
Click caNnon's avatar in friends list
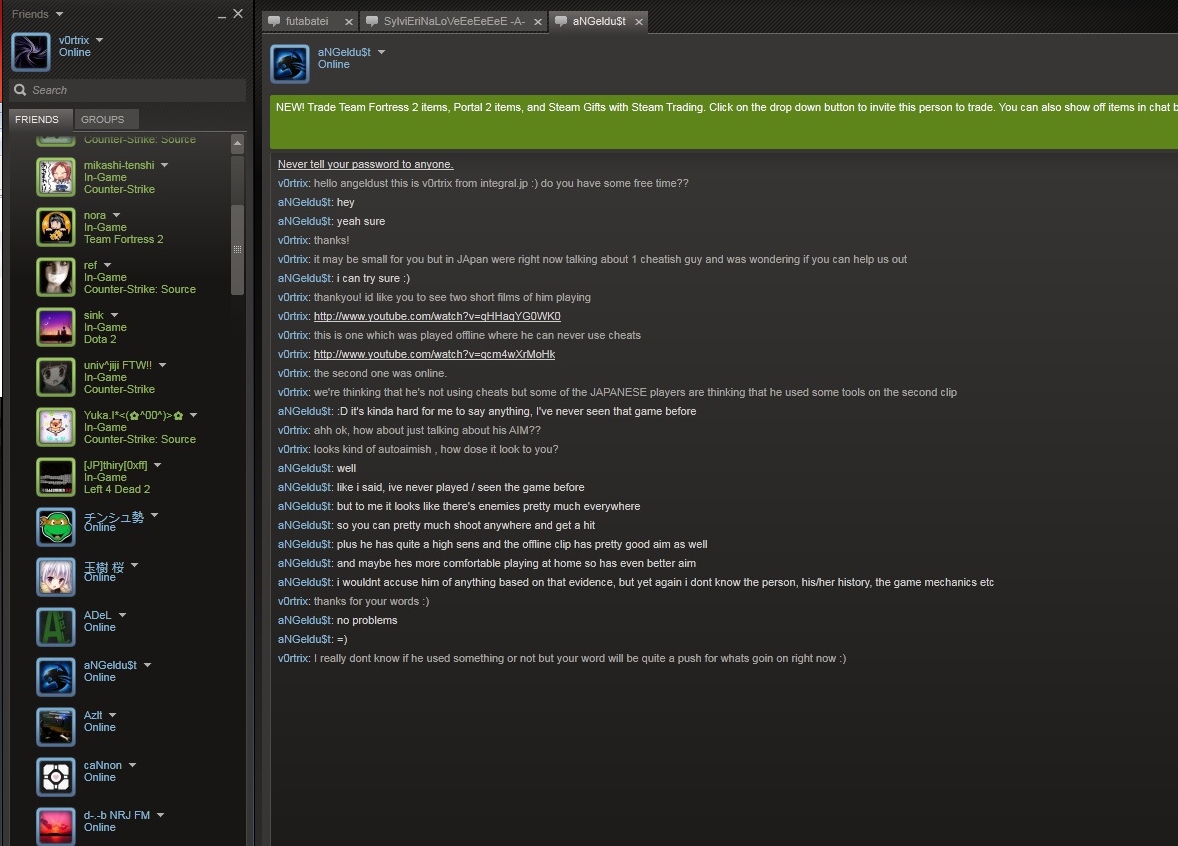click(56, 777)
